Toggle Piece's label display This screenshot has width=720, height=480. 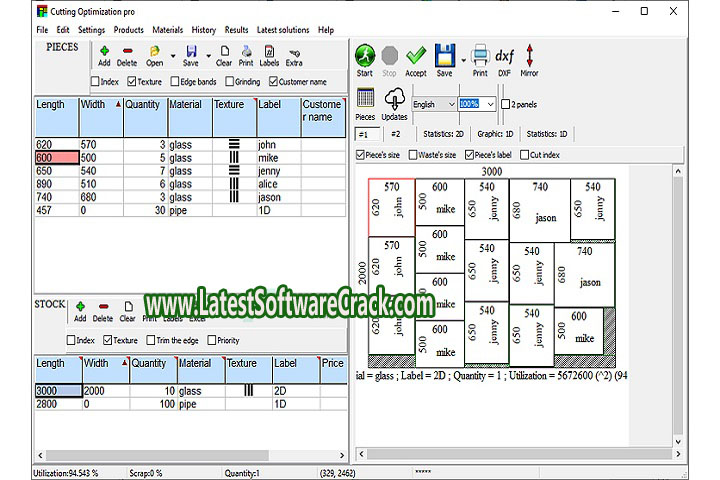coord(469,155)
